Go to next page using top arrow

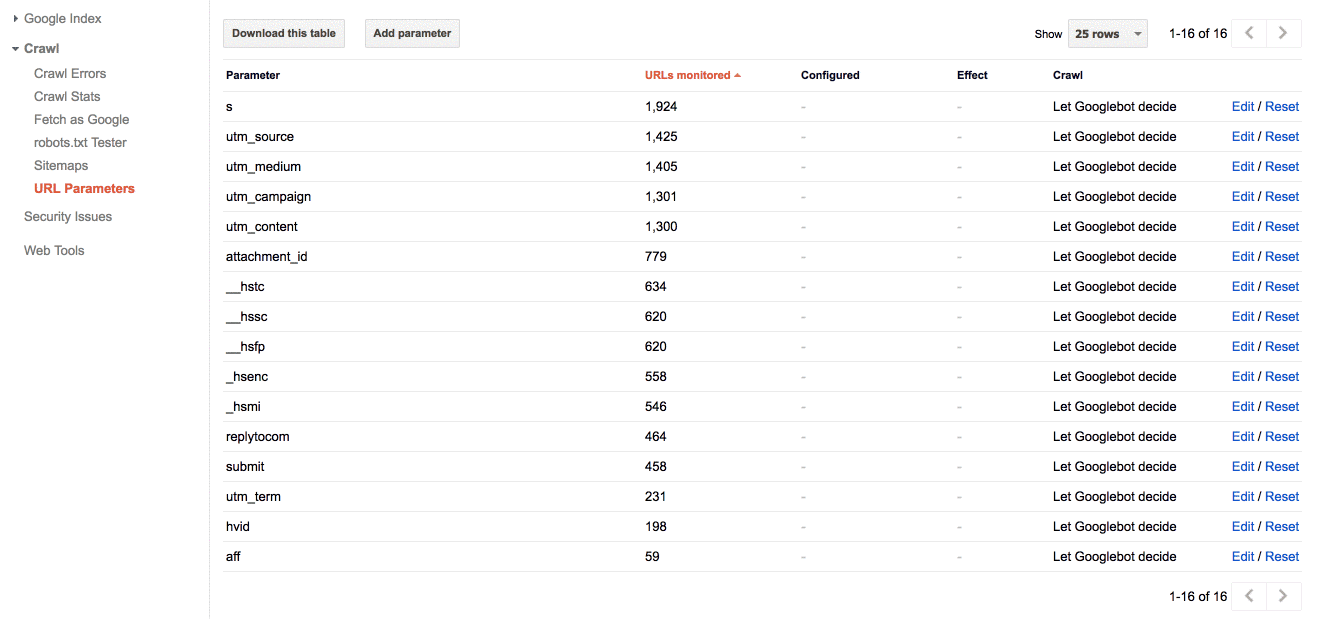click(1284, 33)
